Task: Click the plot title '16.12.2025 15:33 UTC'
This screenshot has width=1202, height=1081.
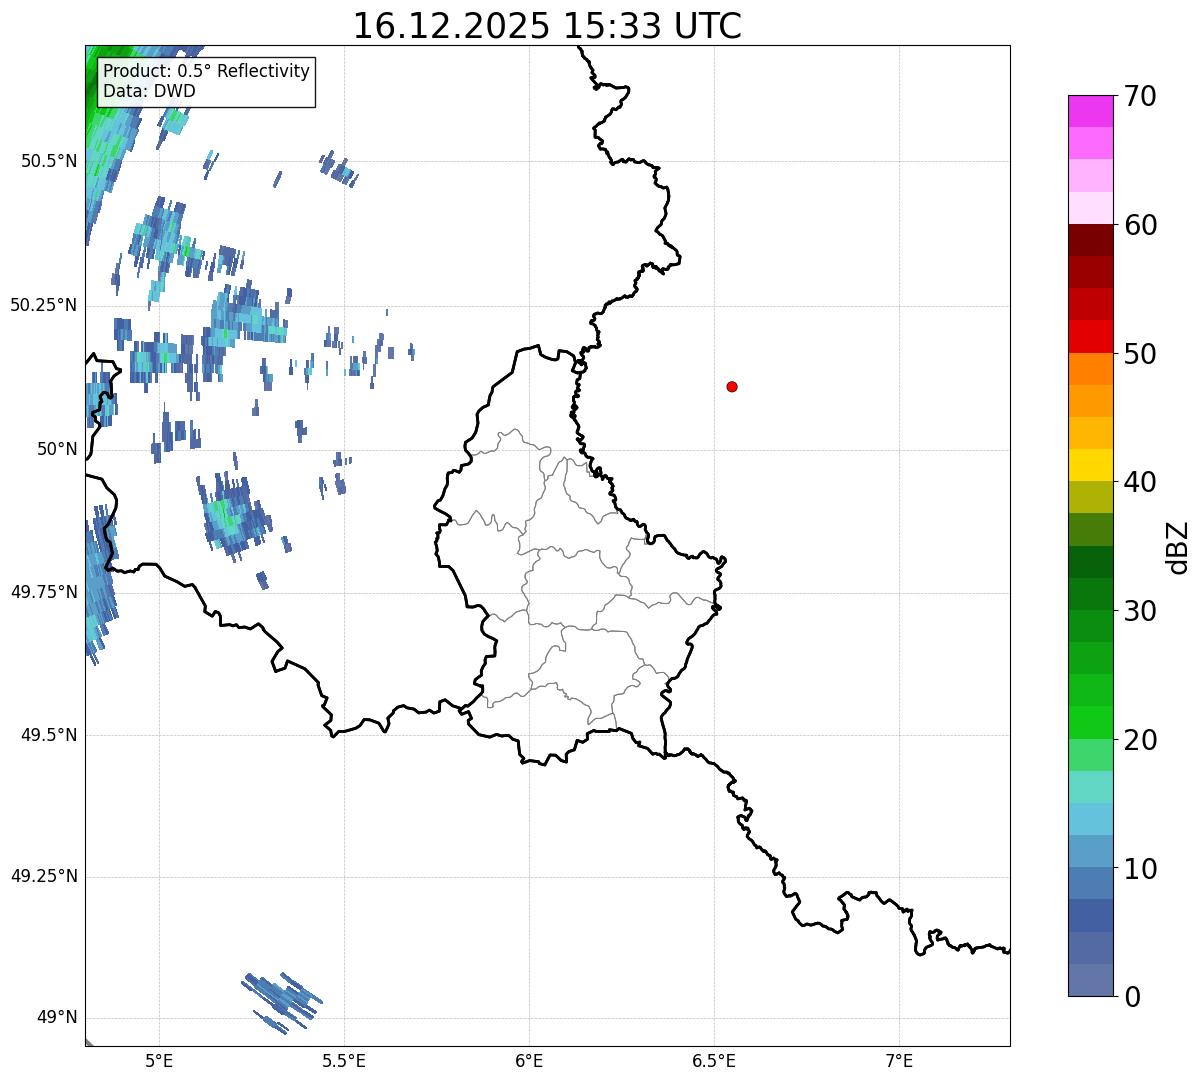Action: pyautogui.click(x=547, y=25)
